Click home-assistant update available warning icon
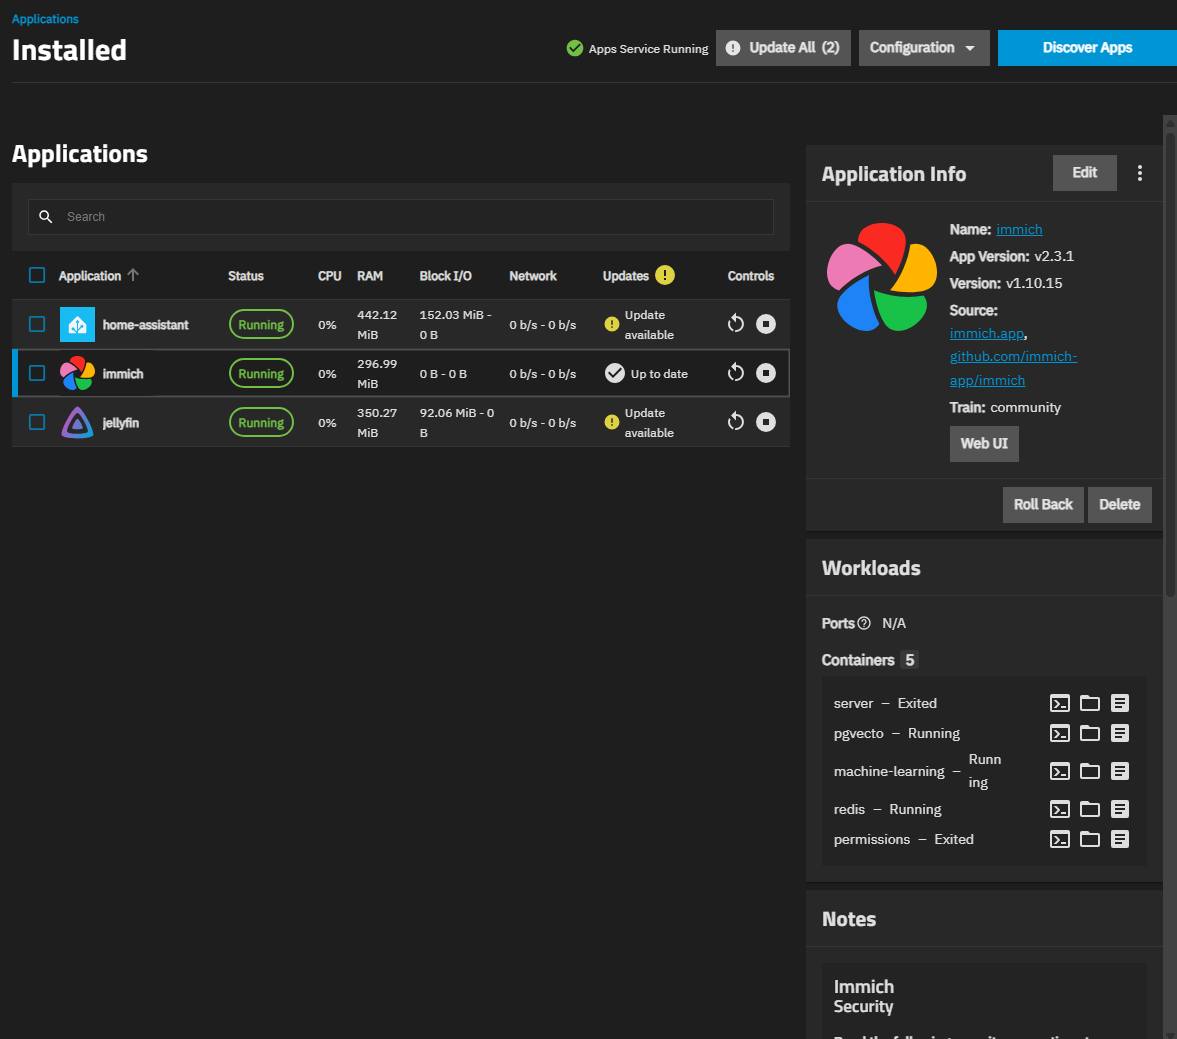 pyautogui.click(x=612, y=324)
